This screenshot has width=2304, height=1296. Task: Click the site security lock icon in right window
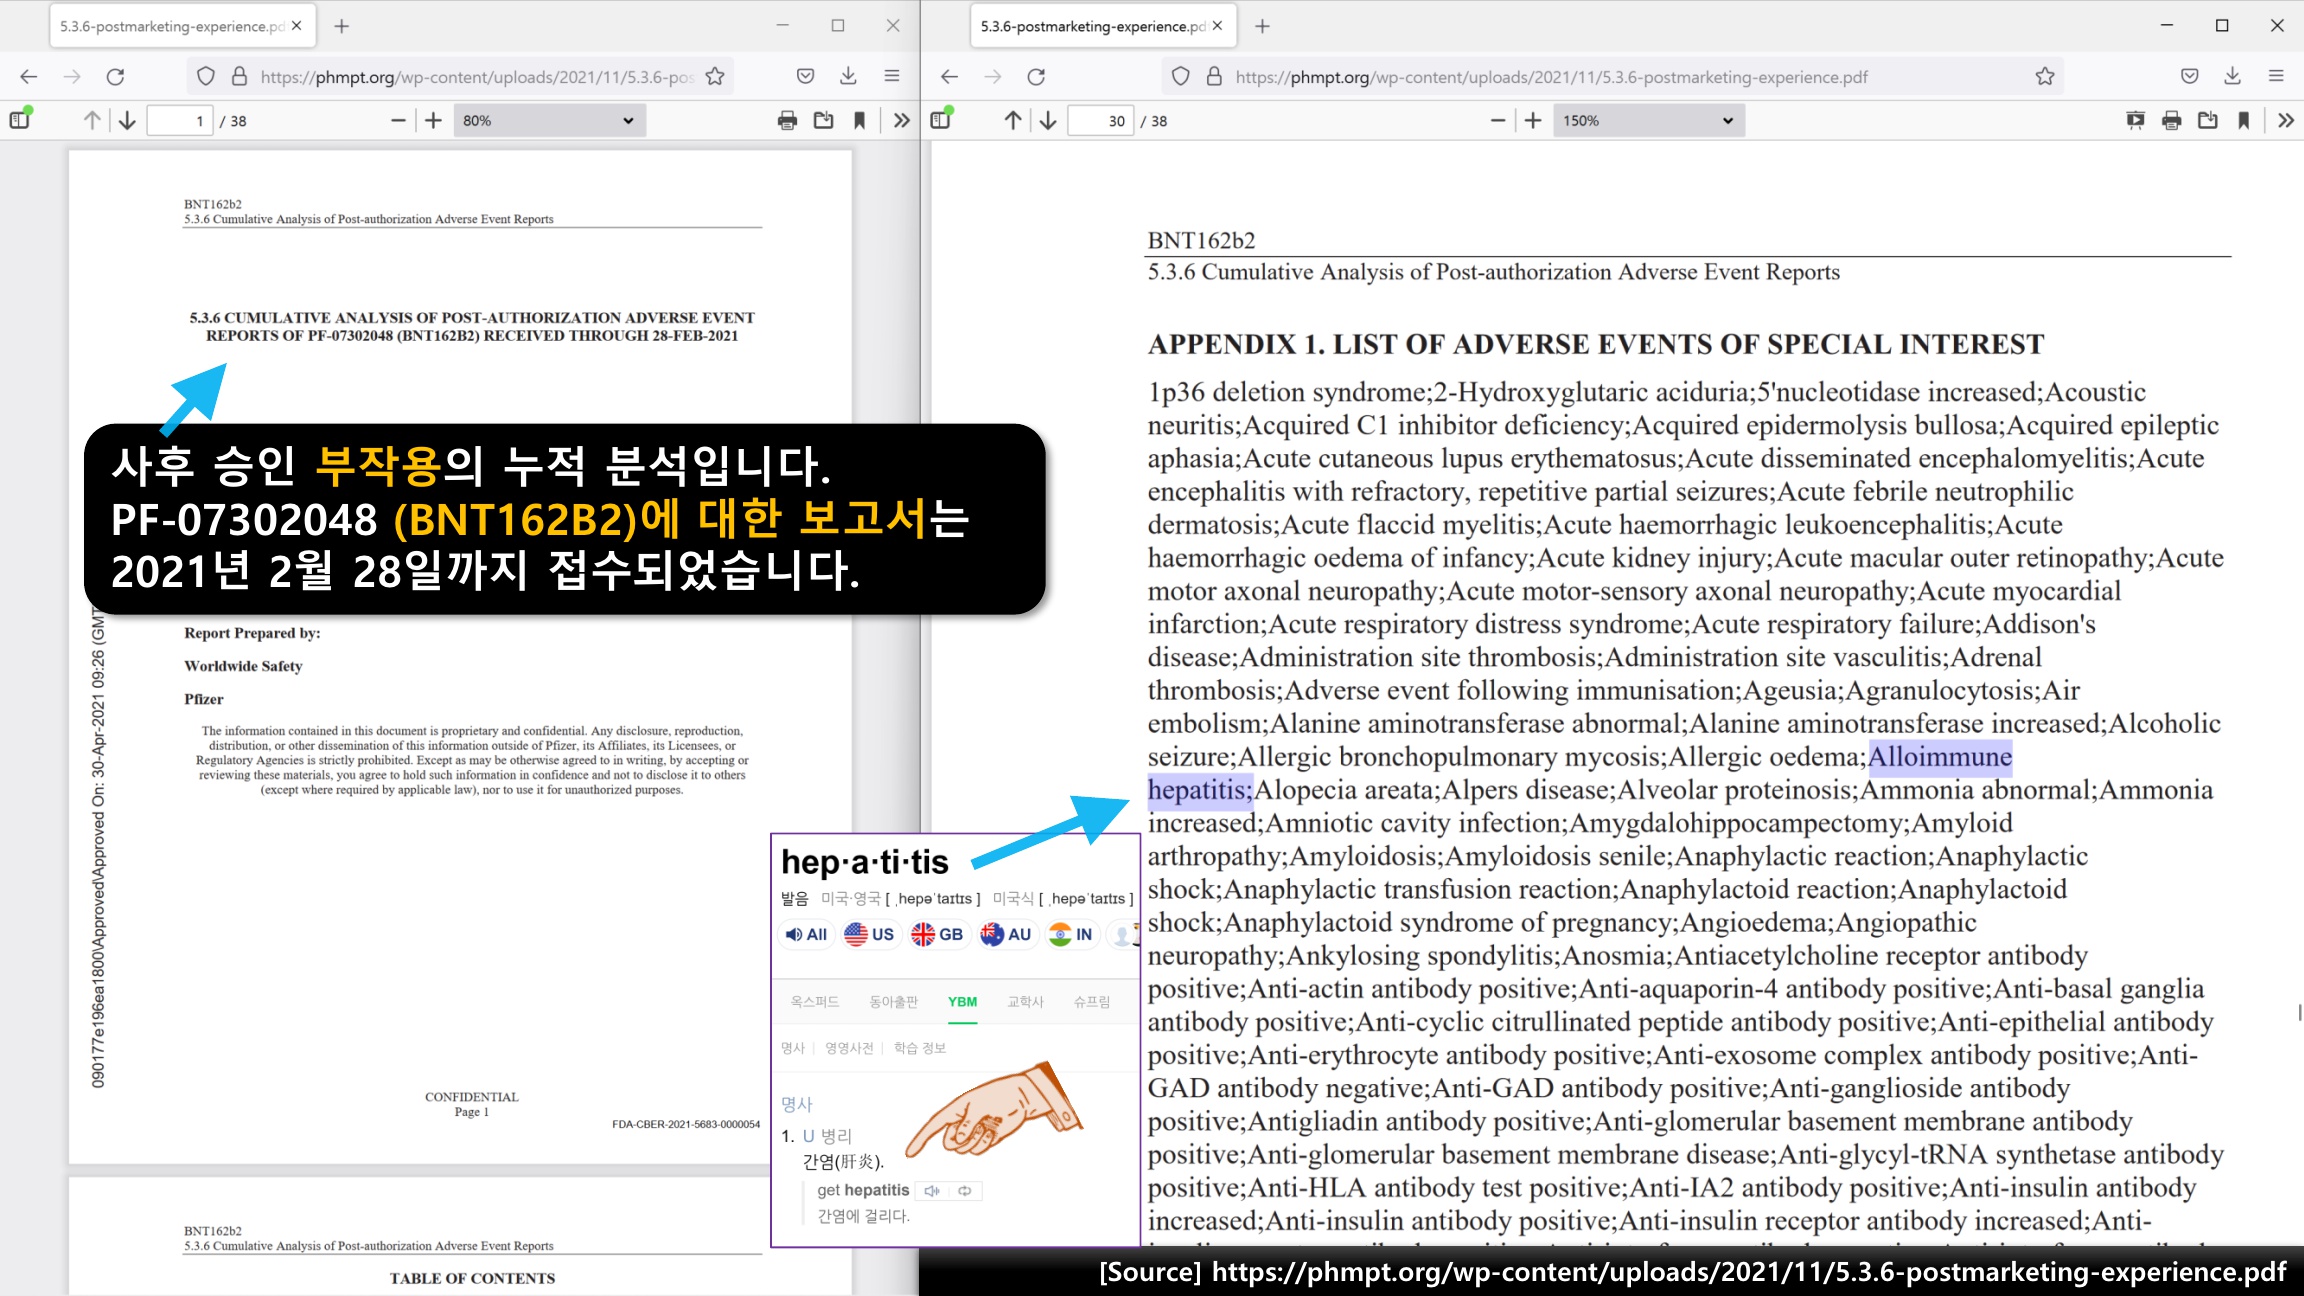click(x=1214, y=76)
